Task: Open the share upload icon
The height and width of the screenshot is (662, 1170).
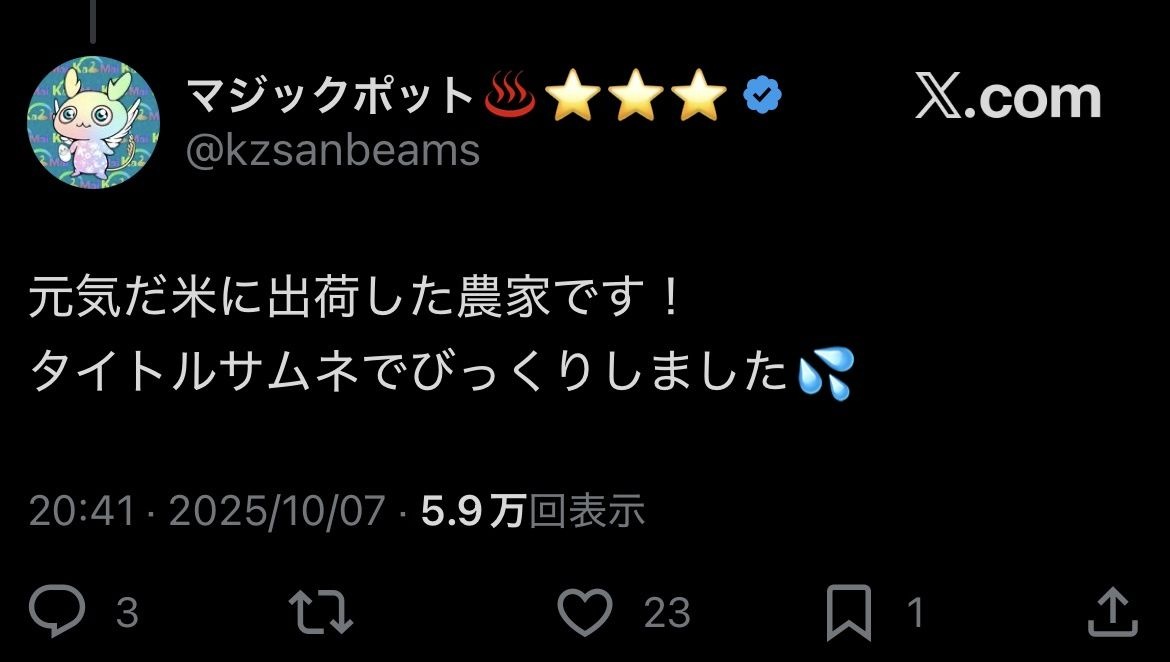Action: 1113,611
